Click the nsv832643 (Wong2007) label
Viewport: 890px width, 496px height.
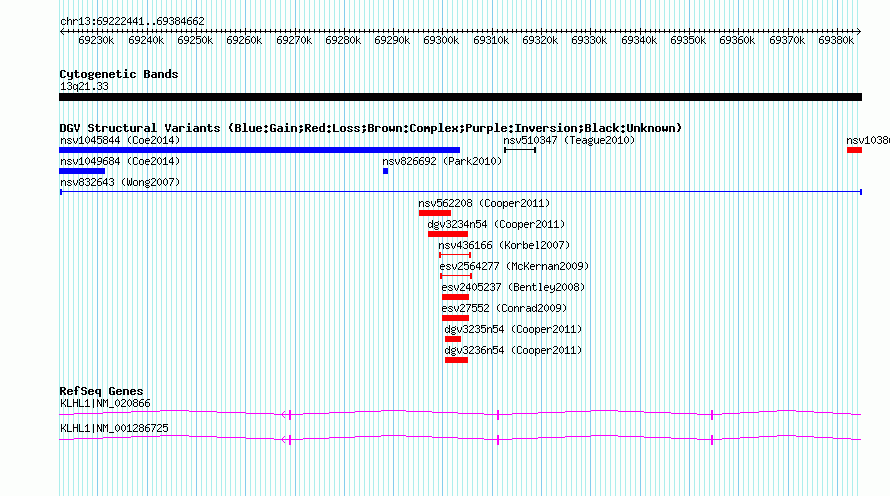[x=120, y=182]
